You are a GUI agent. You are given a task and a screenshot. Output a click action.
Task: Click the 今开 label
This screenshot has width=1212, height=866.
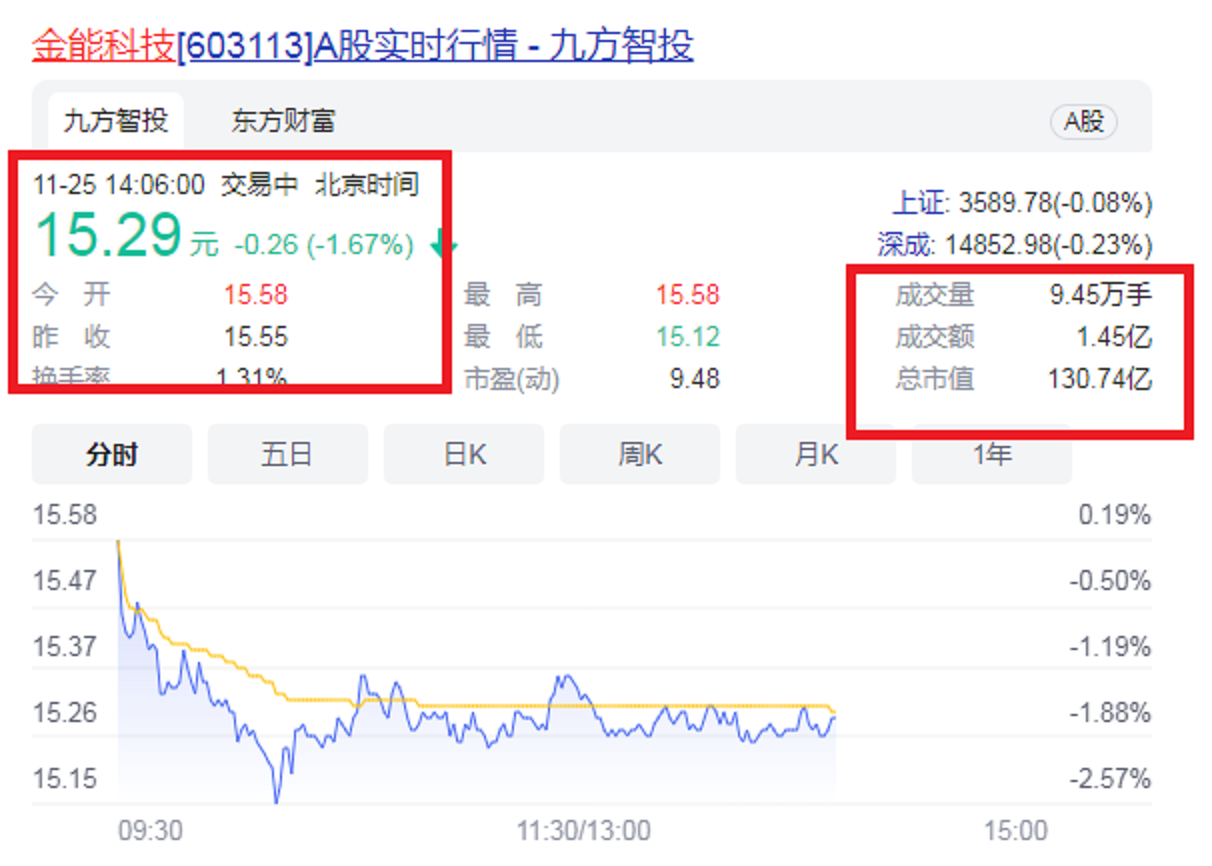point(72,295)
